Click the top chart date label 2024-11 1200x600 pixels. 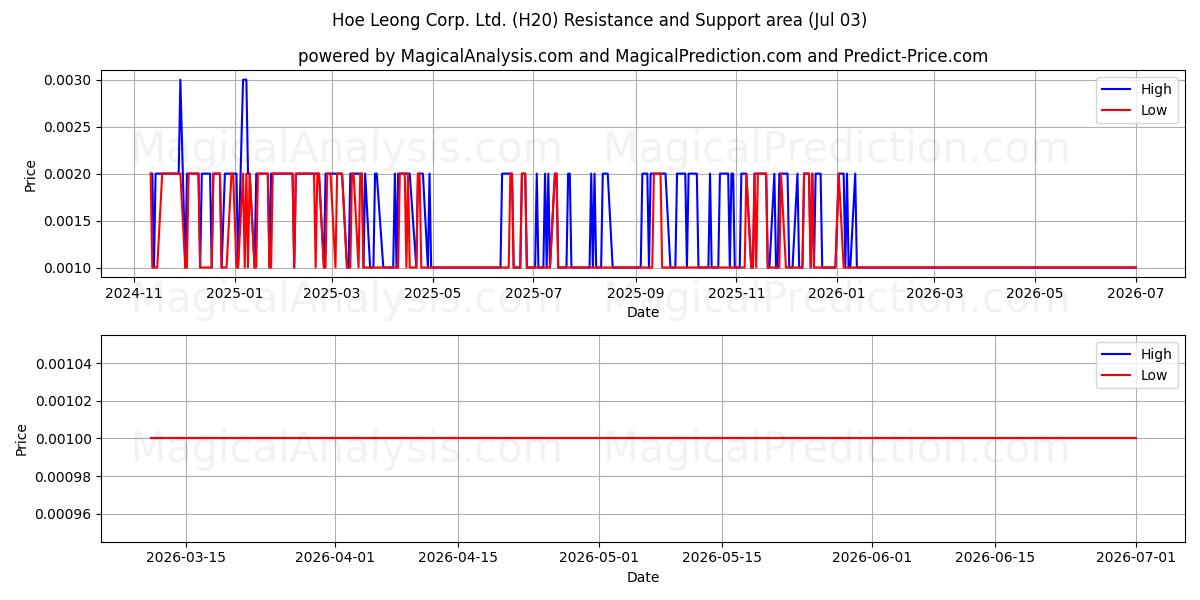(134, 293)
